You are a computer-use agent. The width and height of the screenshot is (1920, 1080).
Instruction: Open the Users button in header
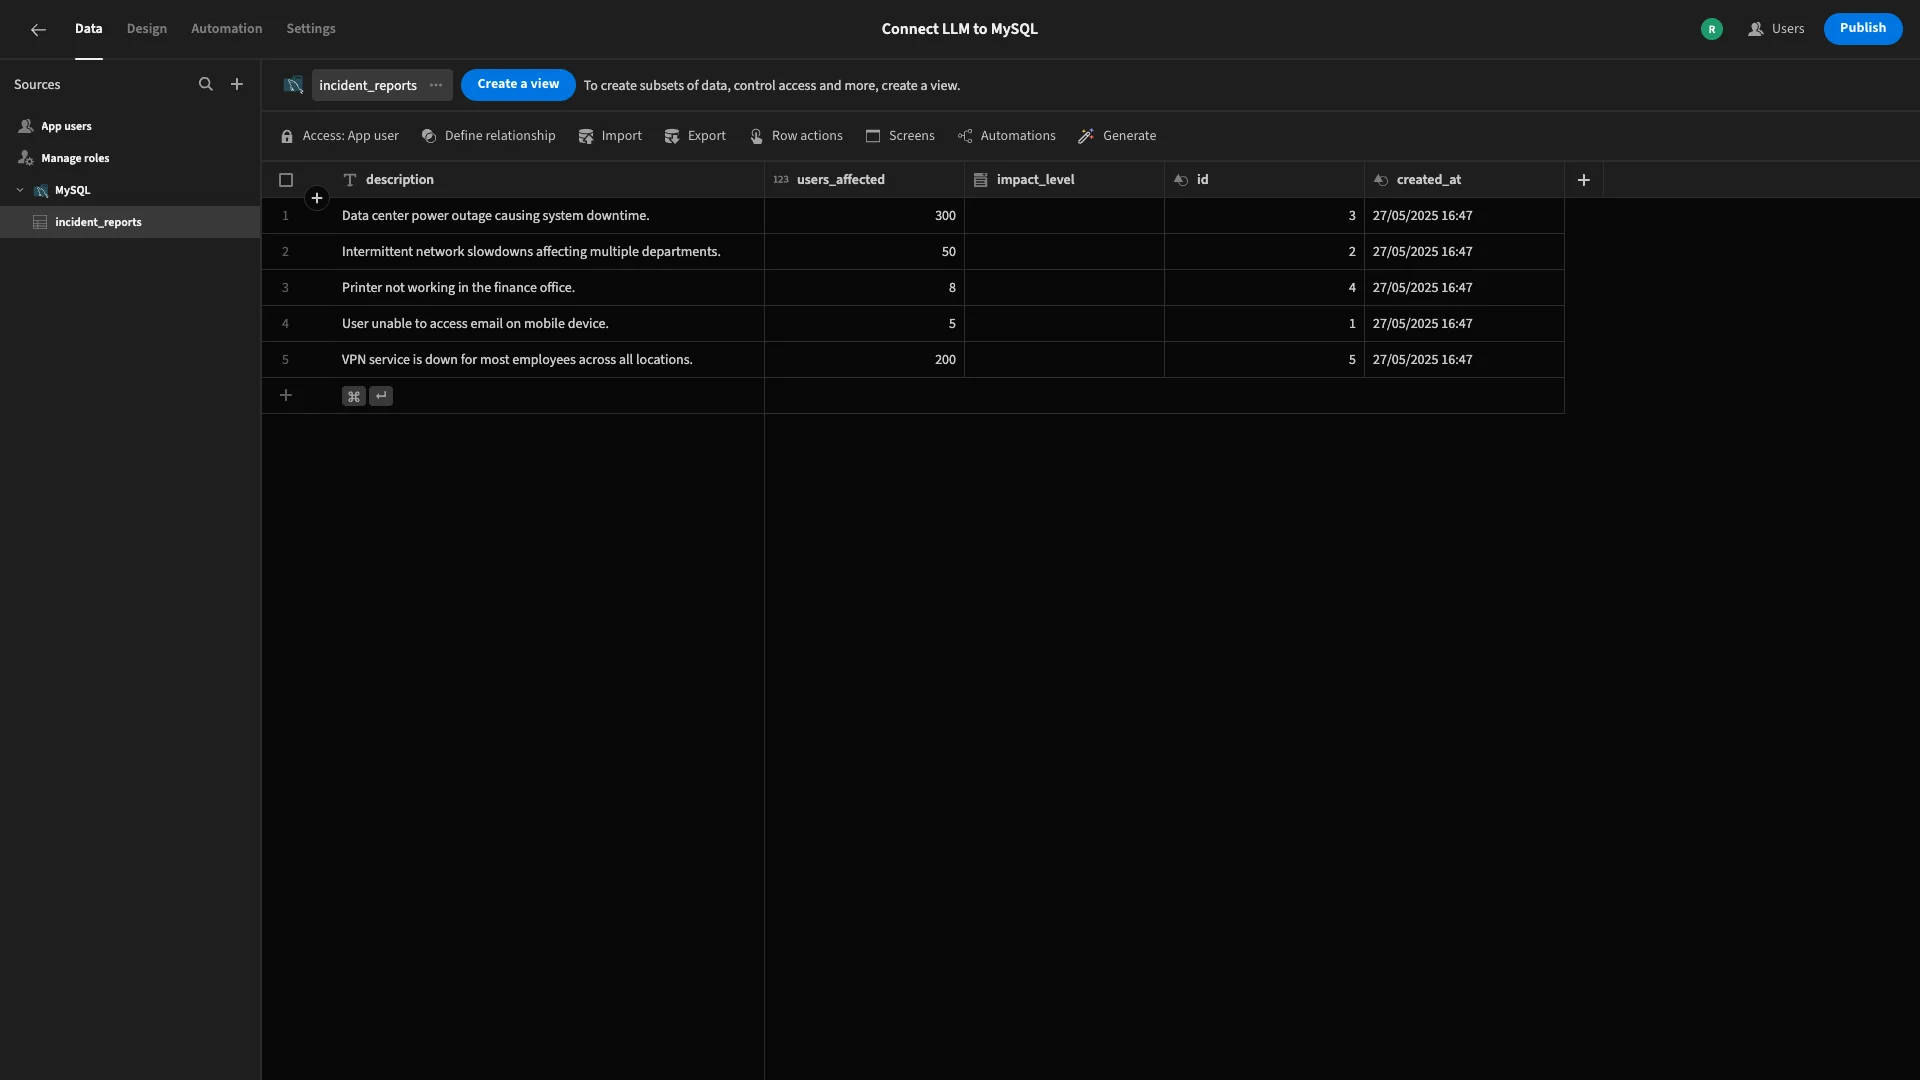1776,30
